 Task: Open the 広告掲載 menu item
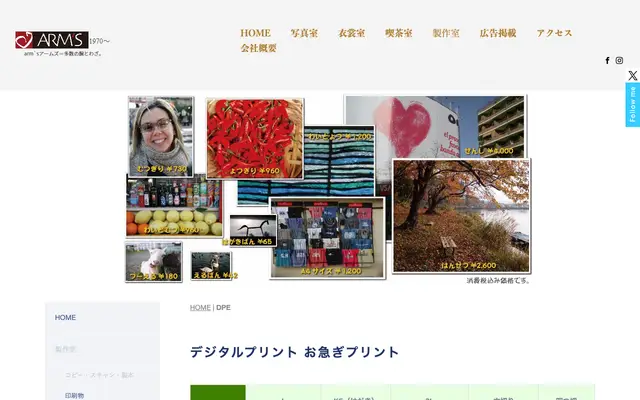pyautogui.click(x=498, y=33)
